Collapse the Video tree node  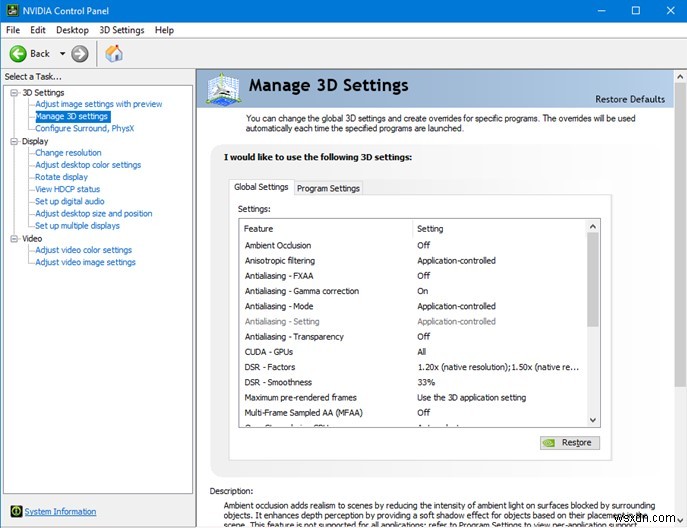[x=14, y=239]
